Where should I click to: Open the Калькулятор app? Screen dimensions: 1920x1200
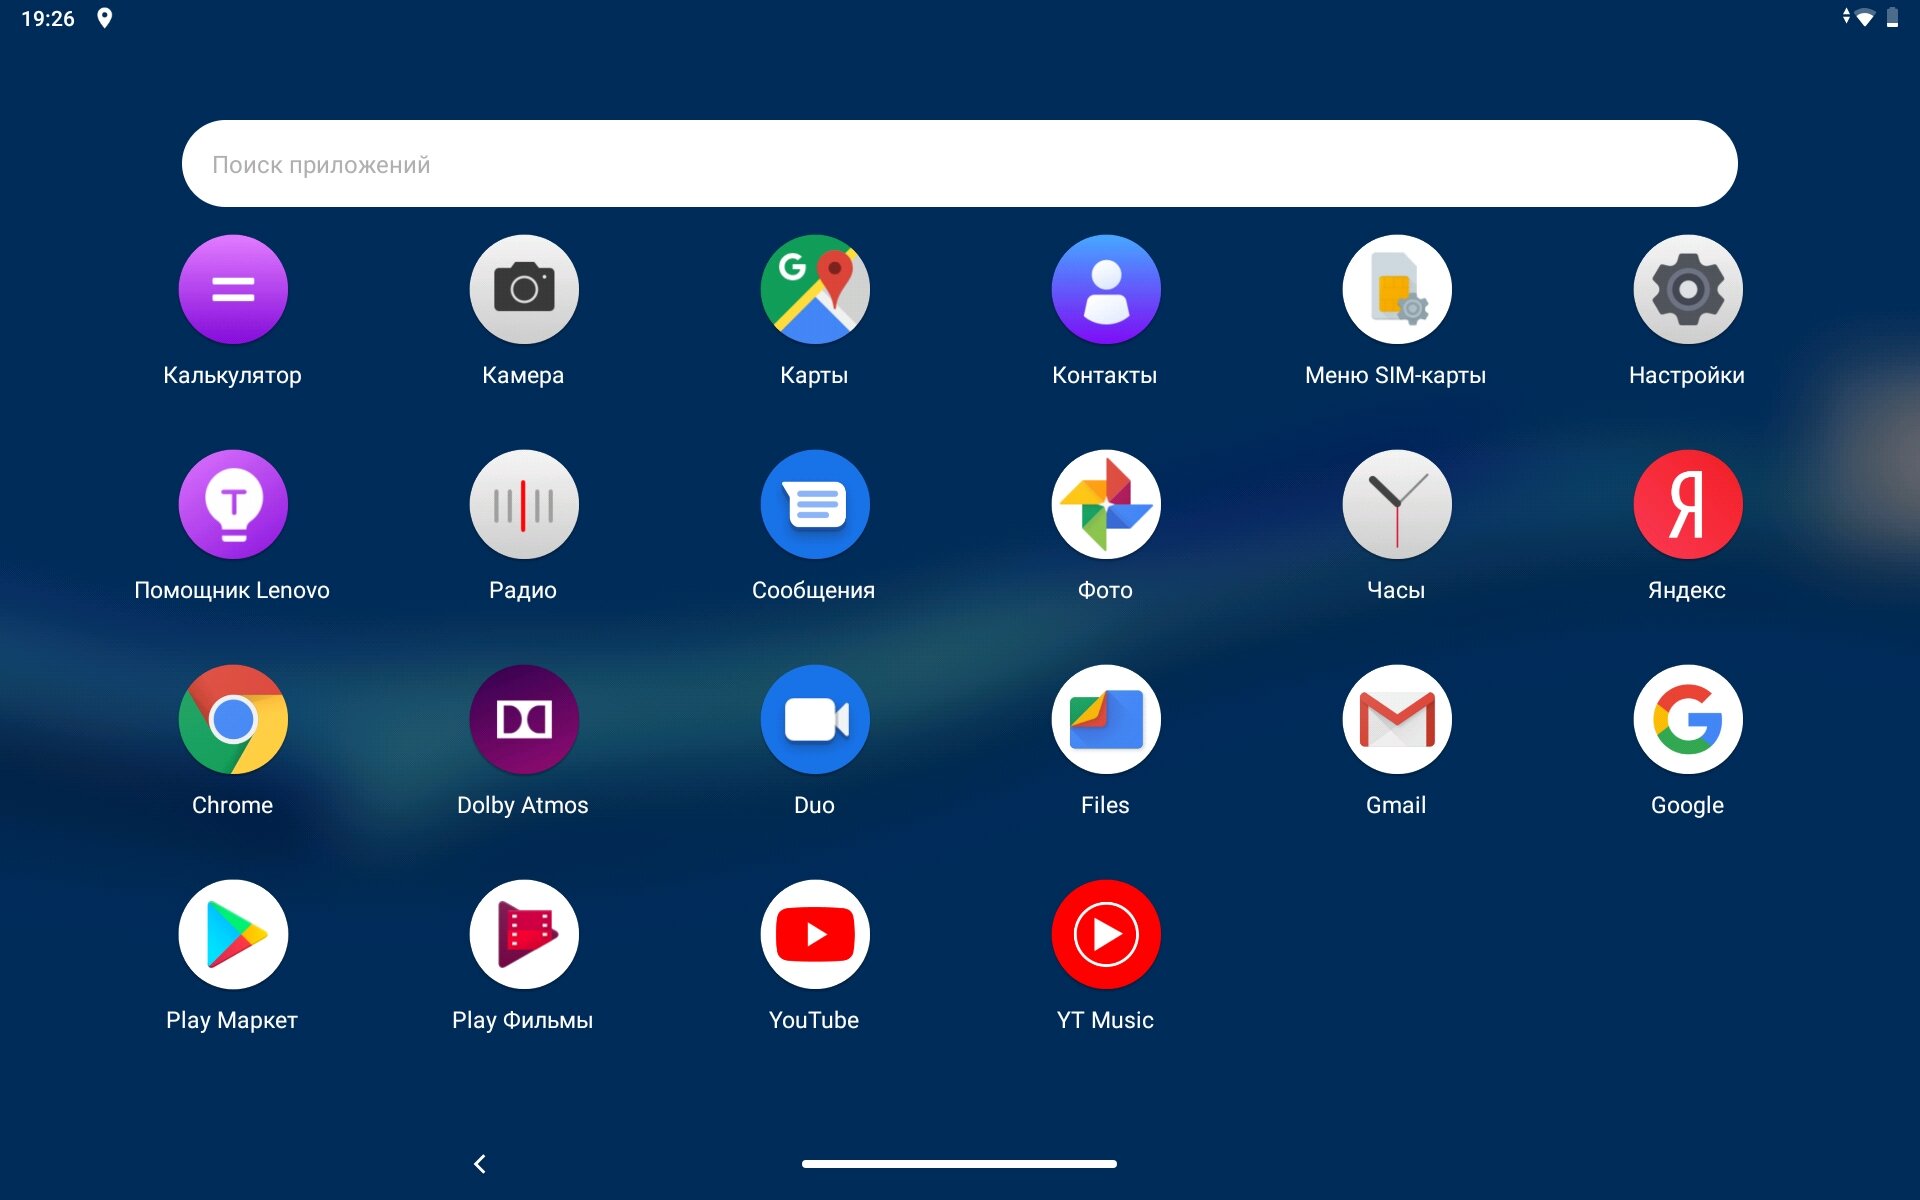(233, 290)
